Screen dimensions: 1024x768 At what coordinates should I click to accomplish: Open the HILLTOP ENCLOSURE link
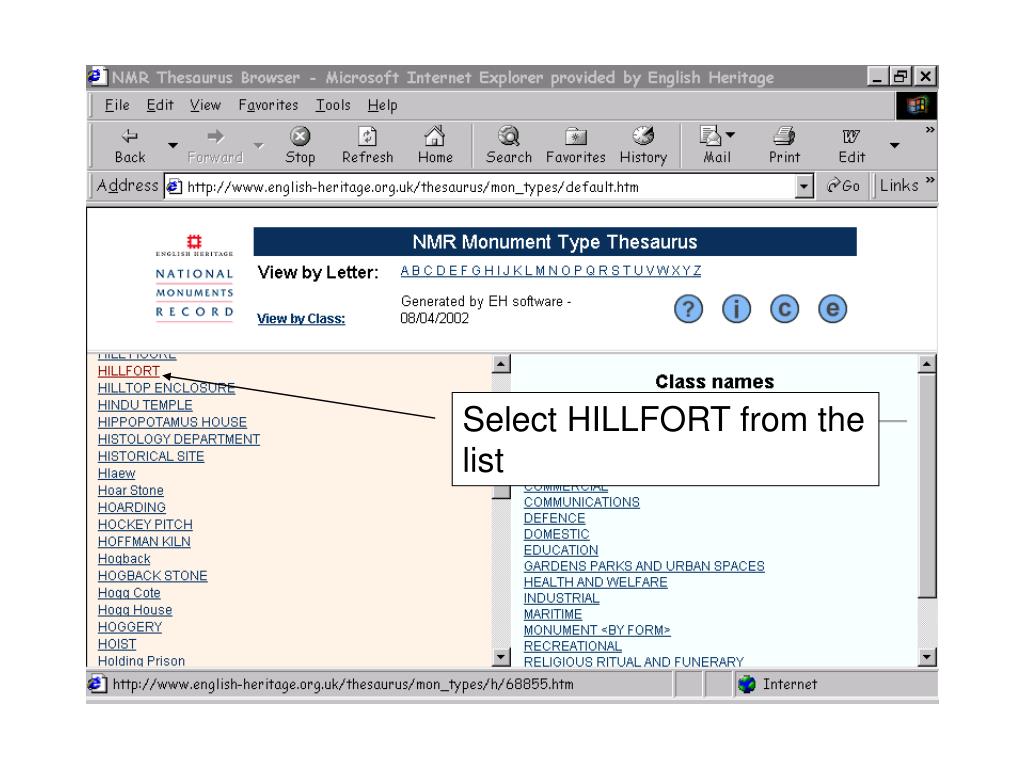point(166,388)
